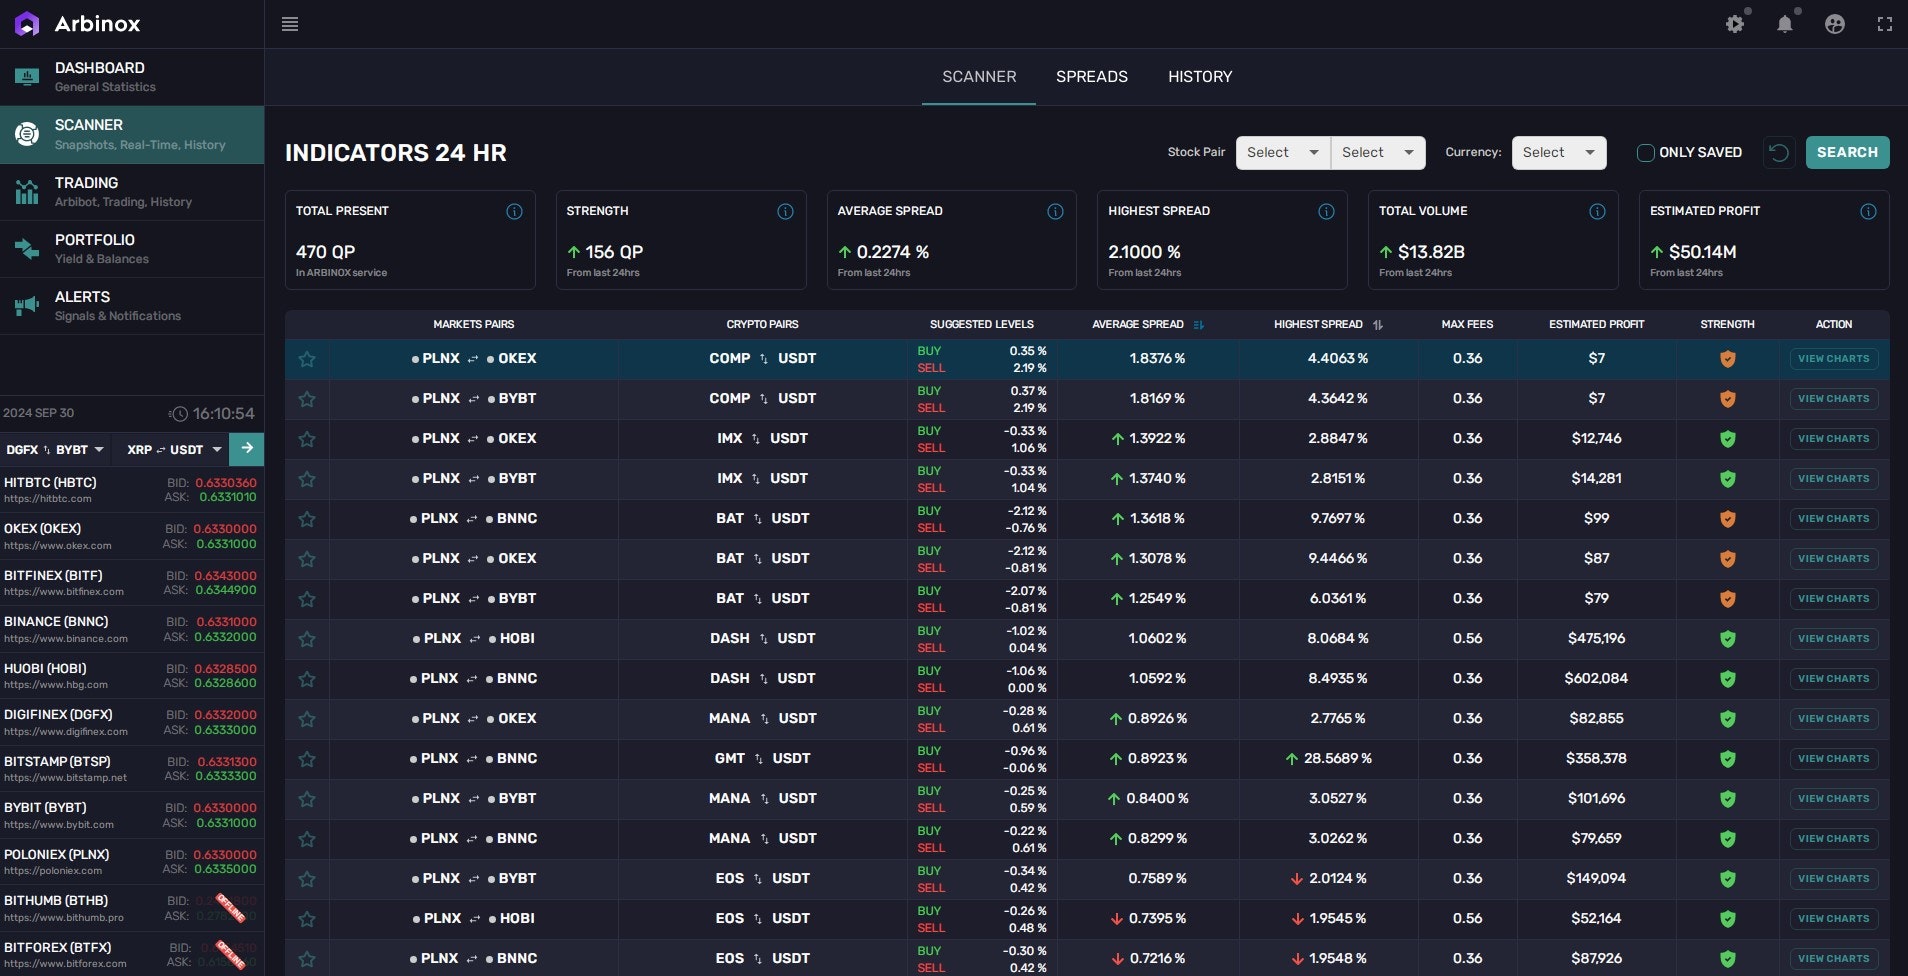Viewport: 1908px width, 976px height.
Task: Enable the Only Saved checkbox
Action: [1645, 153]
